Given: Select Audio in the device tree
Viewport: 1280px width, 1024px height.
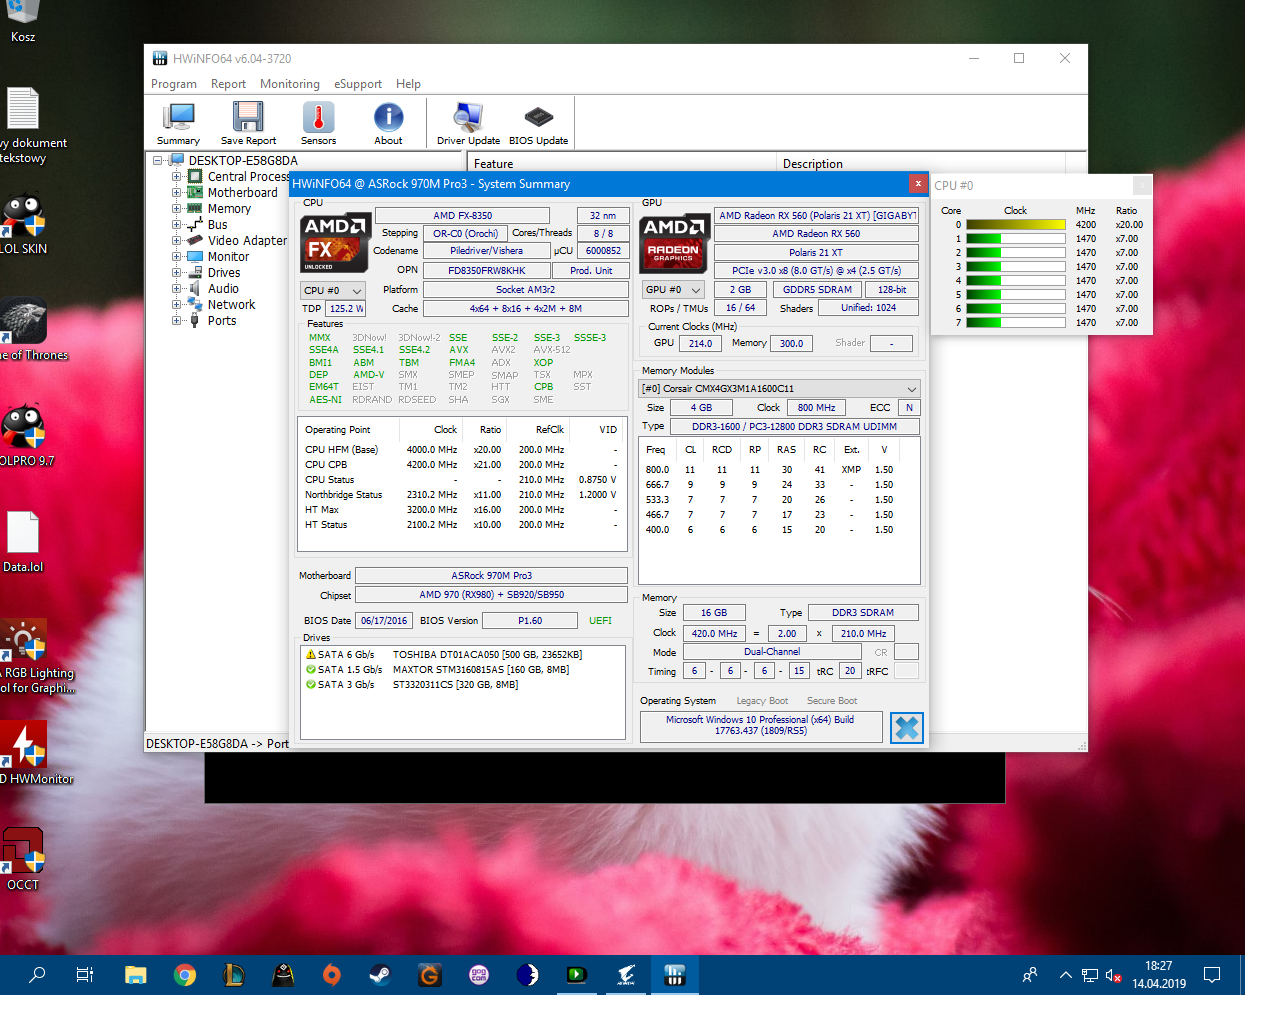Looking at the screenshot, I should coord(223,288).
